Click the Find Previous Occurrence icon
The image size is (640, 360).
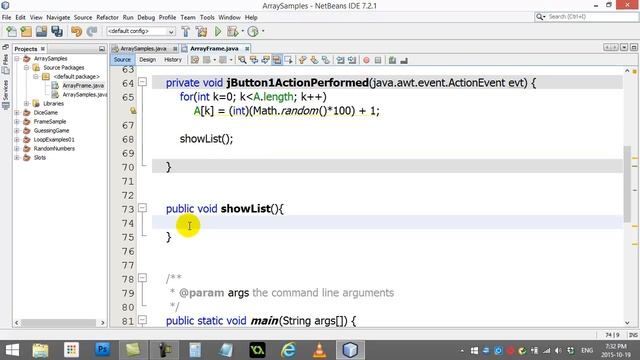[x=254, y=60]
